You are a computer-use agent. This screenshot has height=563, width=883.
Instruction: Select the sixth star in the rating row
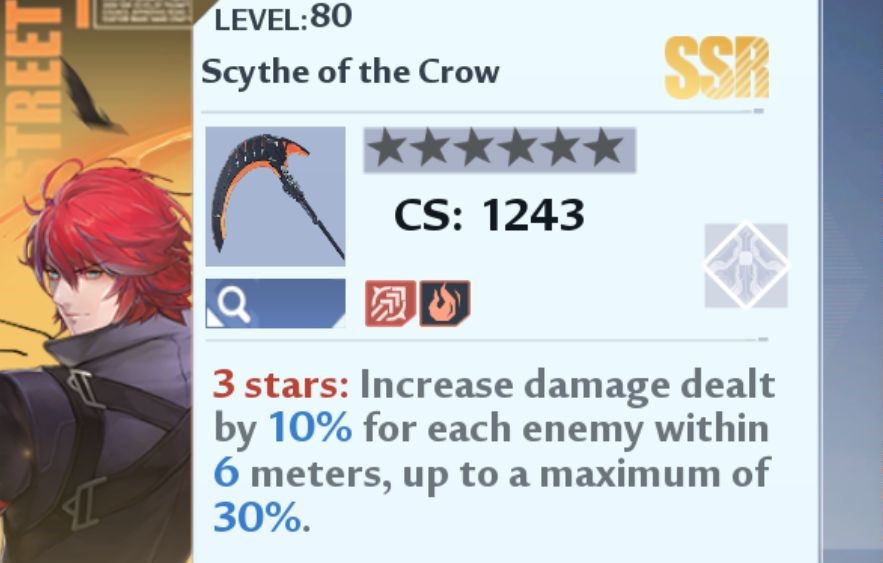tap(603, 148)
